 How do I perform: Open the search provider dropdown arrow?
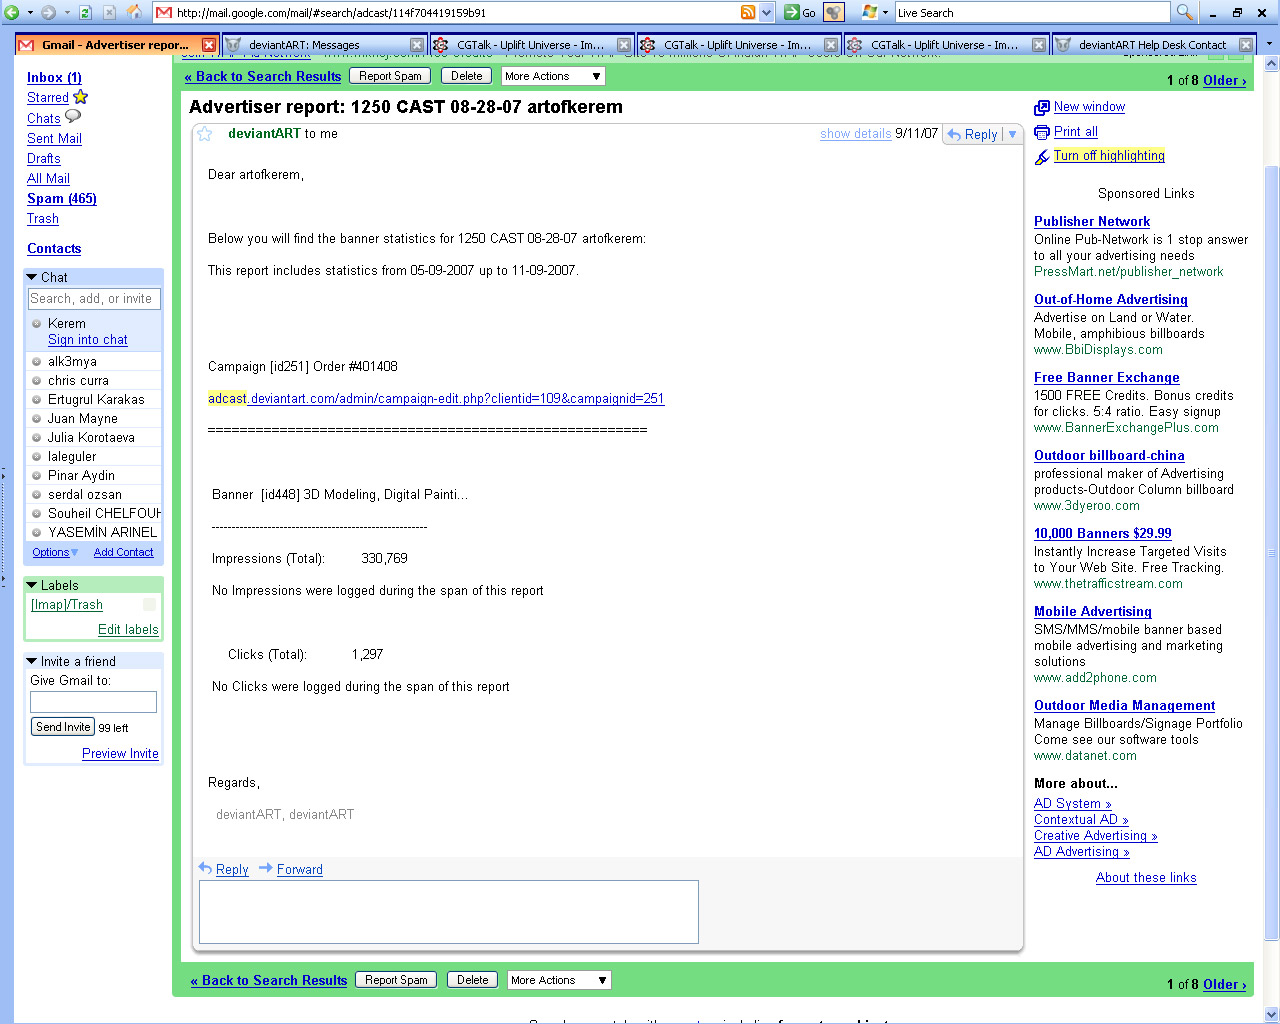click(x=885, y=13)
